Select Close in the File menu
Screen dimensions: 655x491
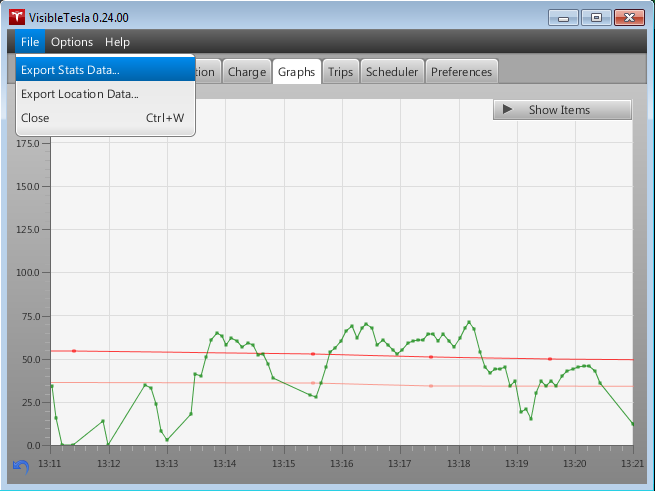tap(105, 118)
